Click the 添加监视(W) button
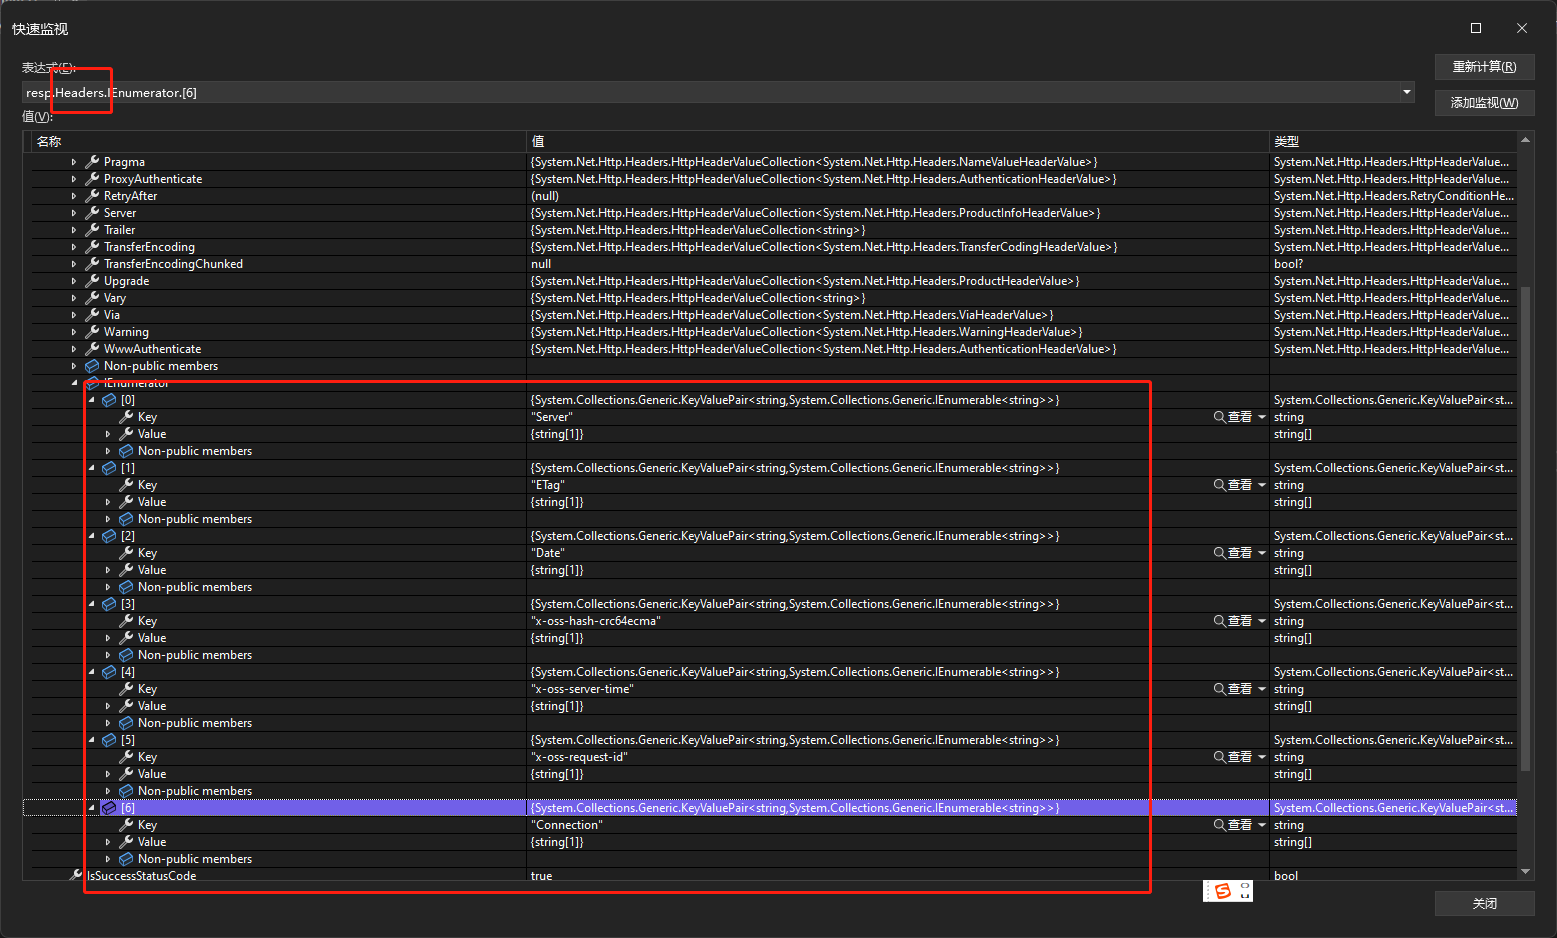Viewport: 1557px width, 938px height. (x=1484, y=102)
